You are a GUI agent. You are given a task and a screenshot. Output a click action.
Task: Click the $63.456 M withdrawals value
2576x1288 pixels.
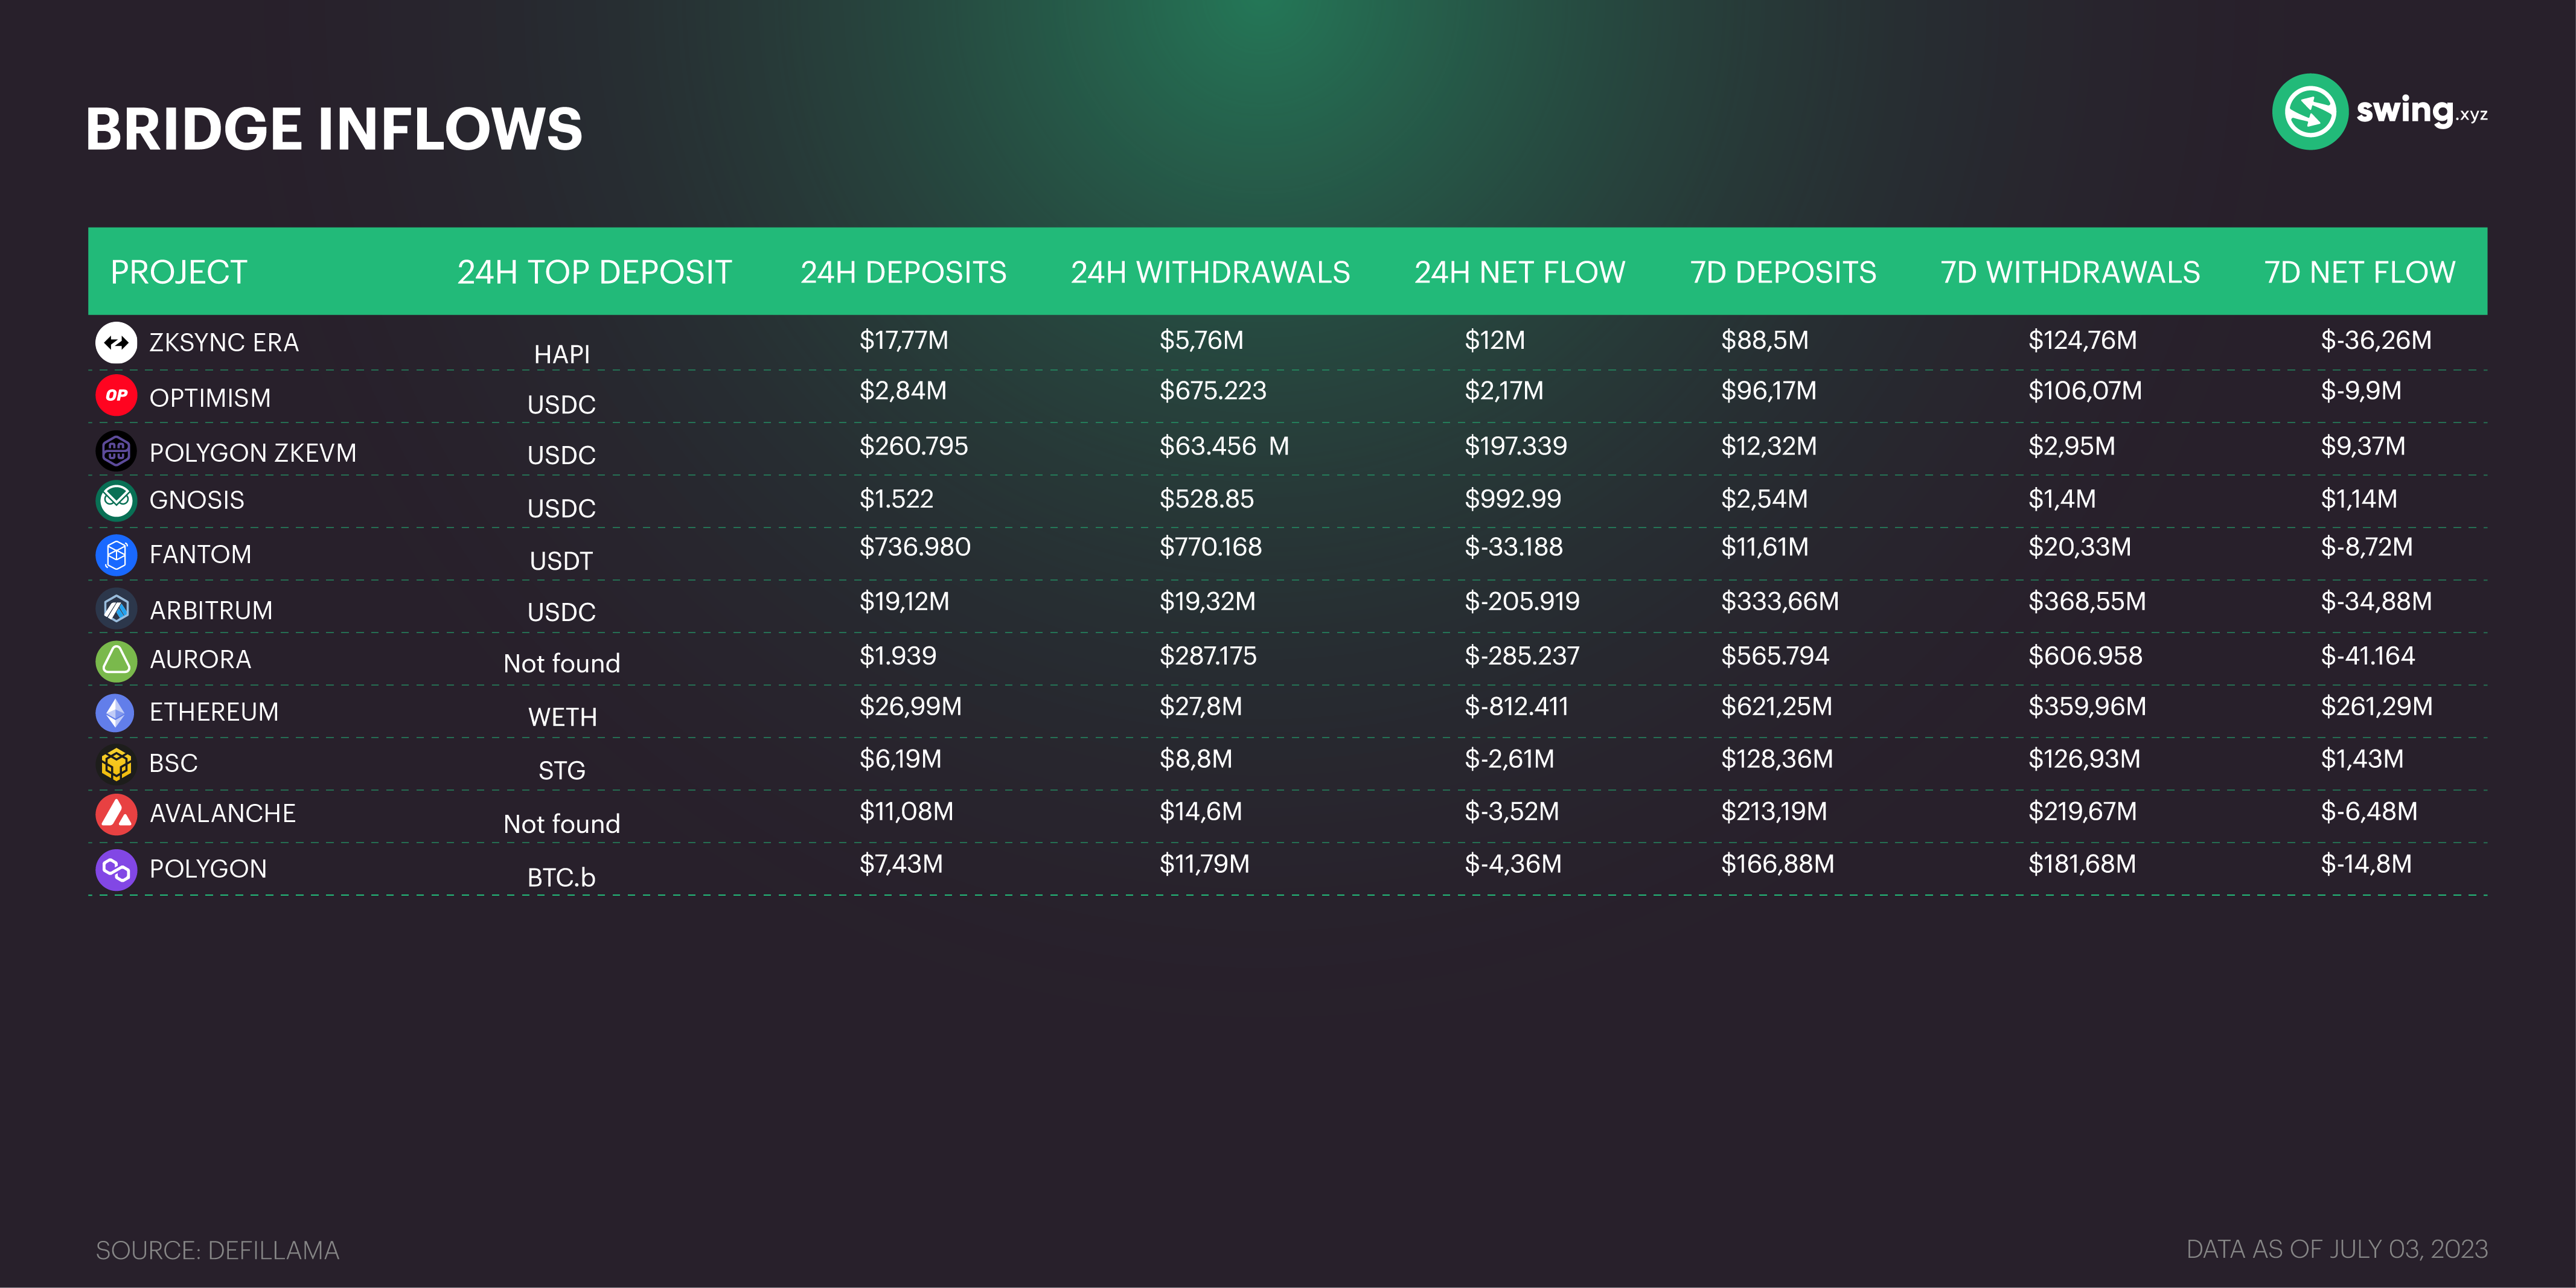pos(1225,446)
